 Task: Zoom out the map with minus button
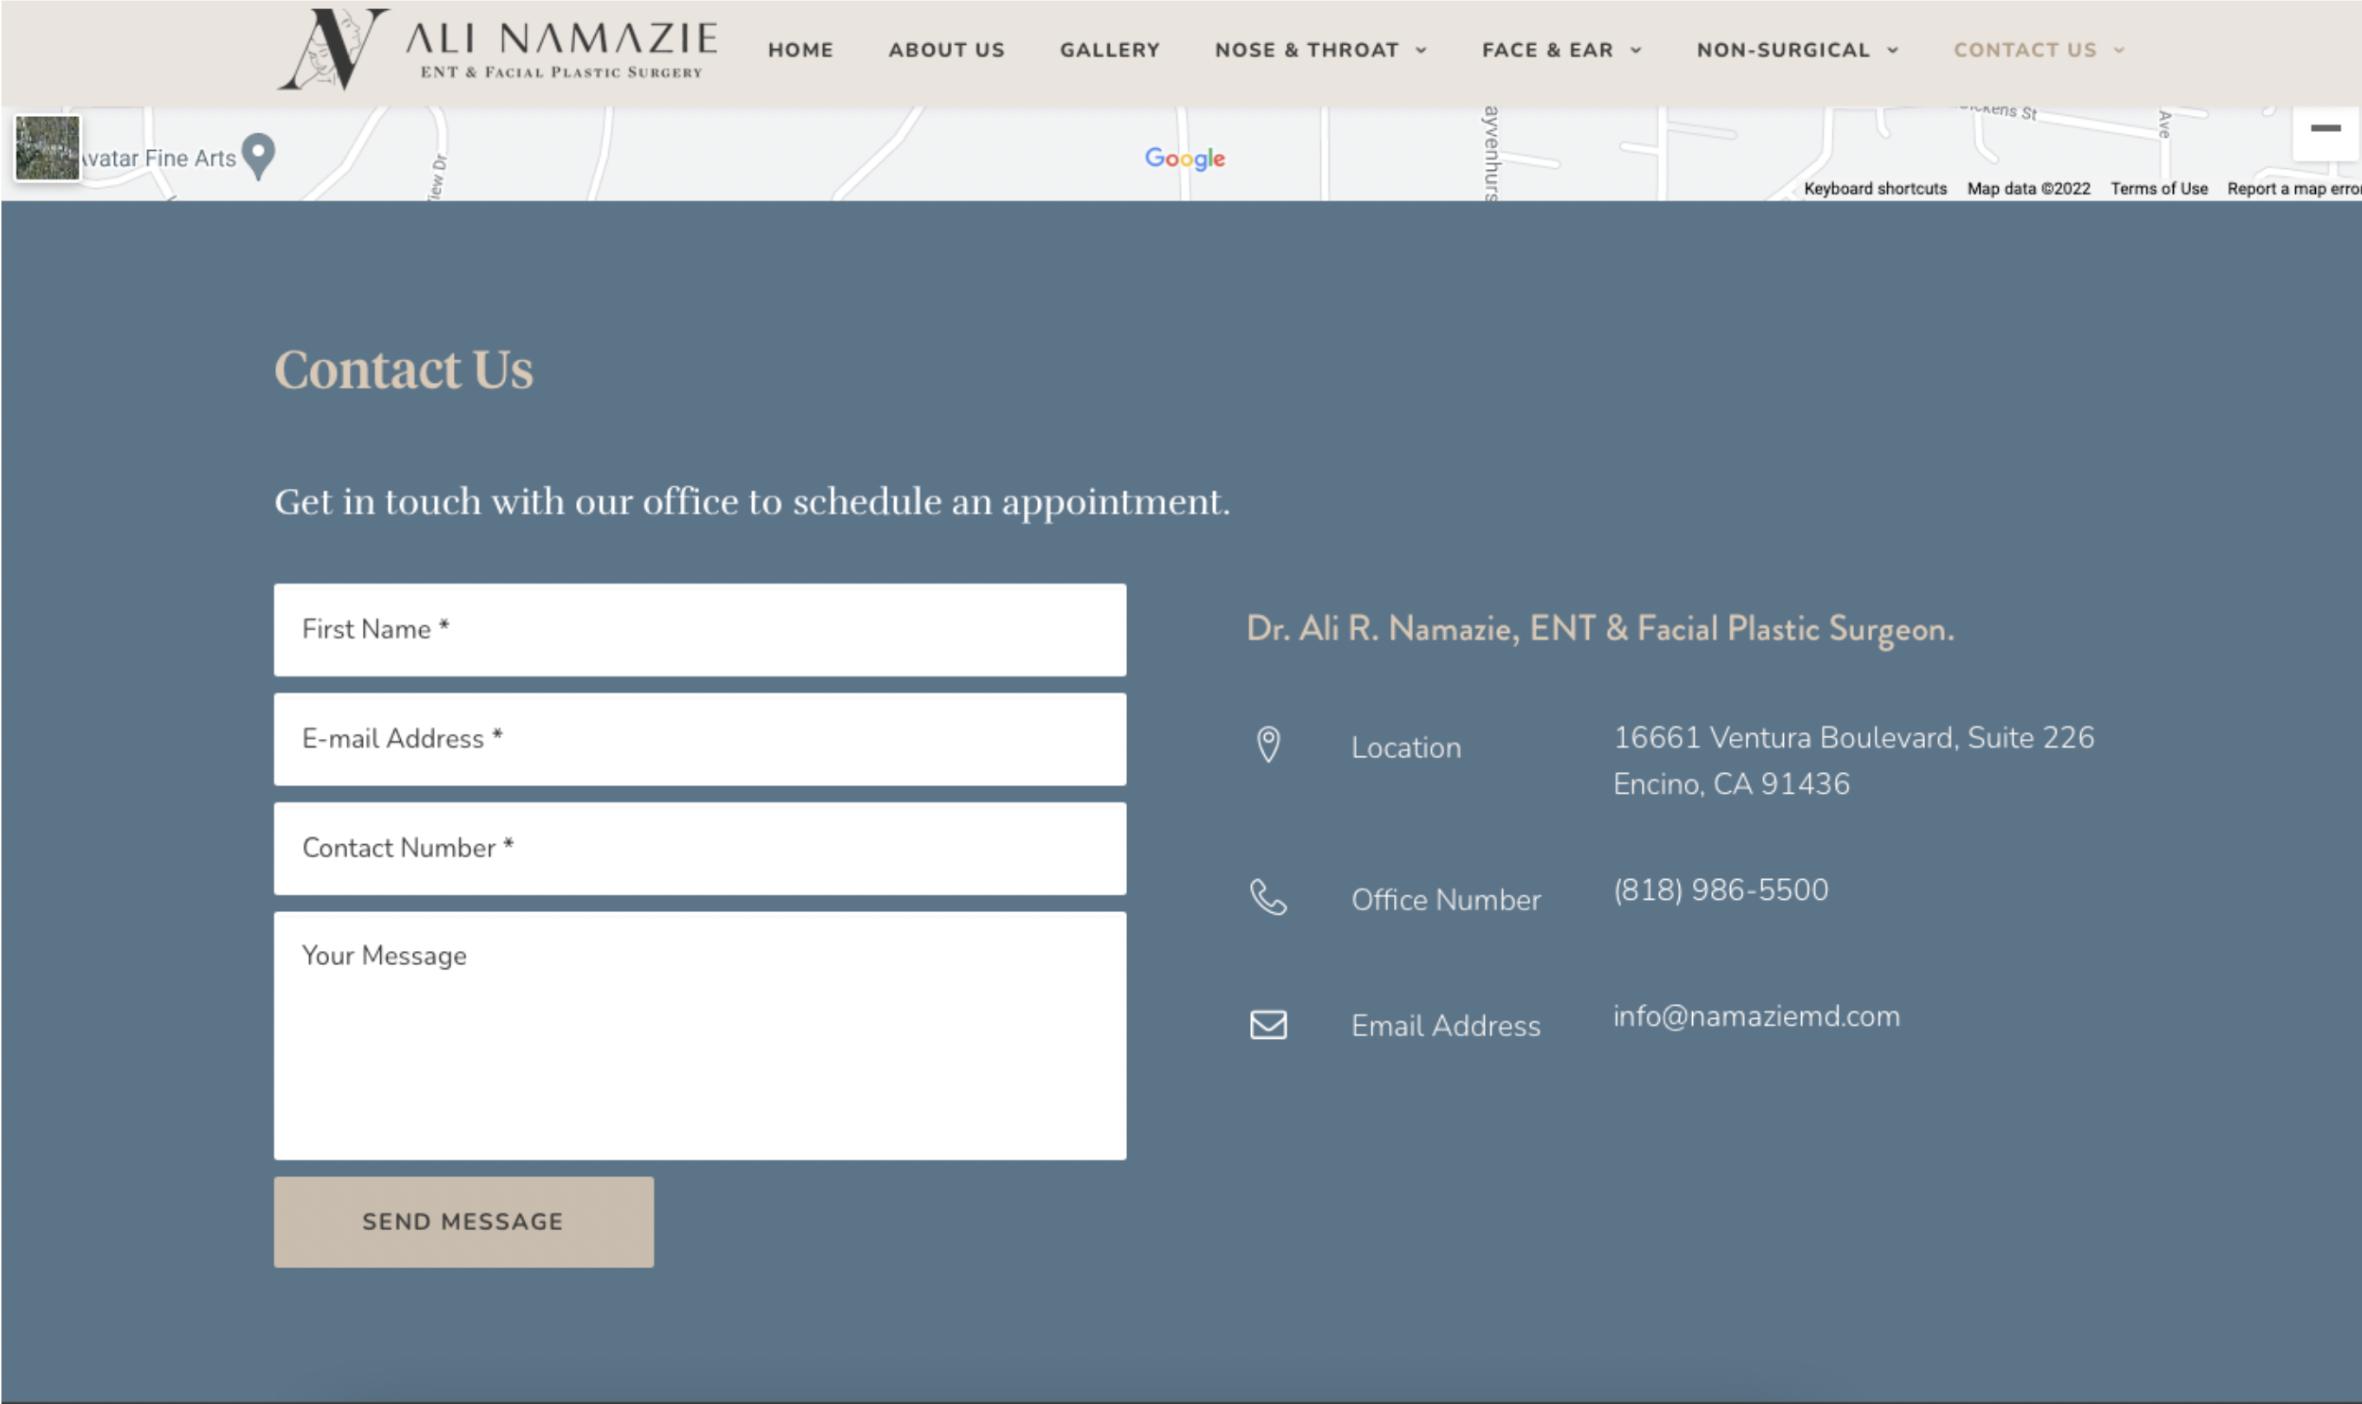2326,128
